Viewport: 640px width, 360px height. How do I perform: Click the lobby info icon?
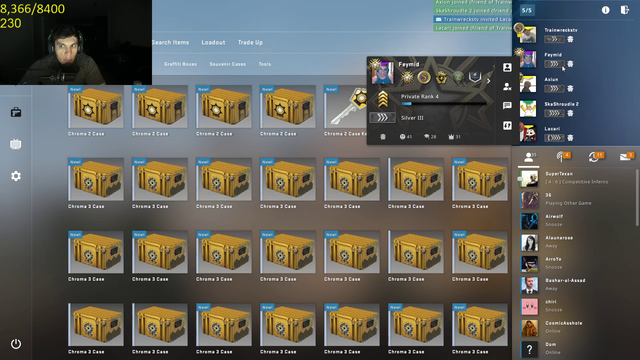tap(605, 10)
